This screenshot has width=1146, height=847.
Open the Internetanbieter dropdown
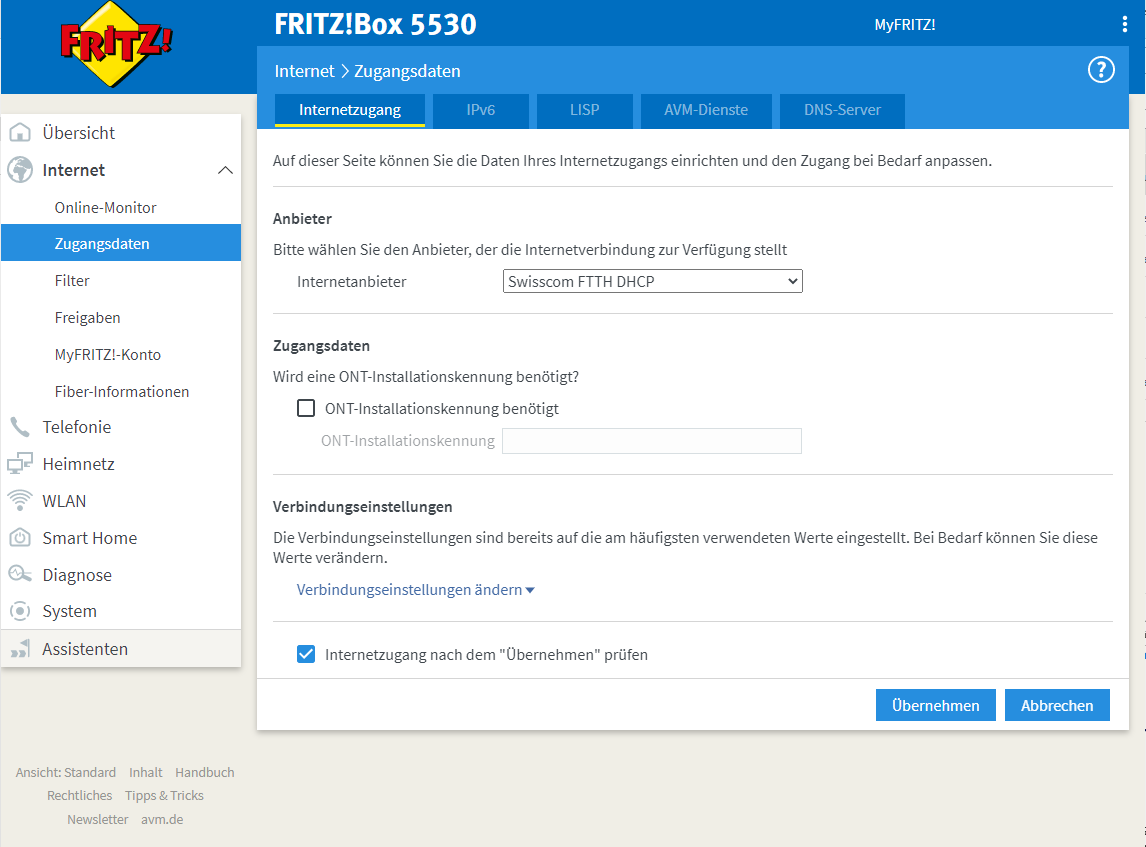(652, 281)
